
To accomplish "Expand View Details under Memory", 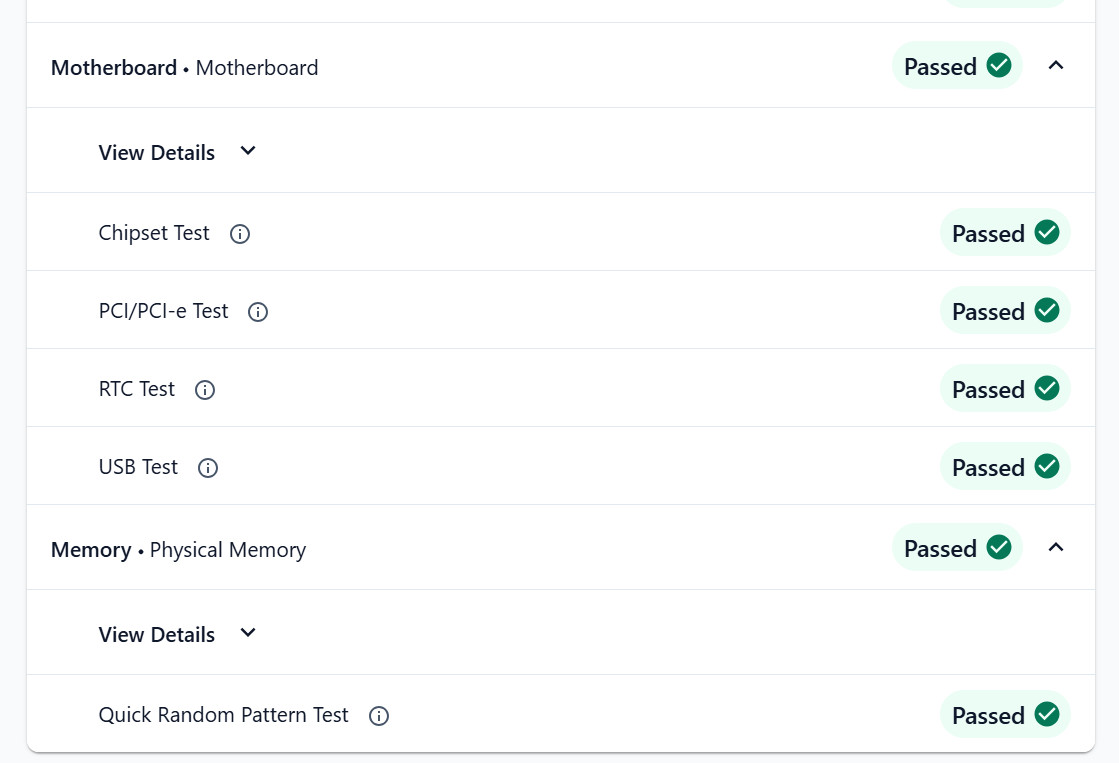I will (177, 634).
